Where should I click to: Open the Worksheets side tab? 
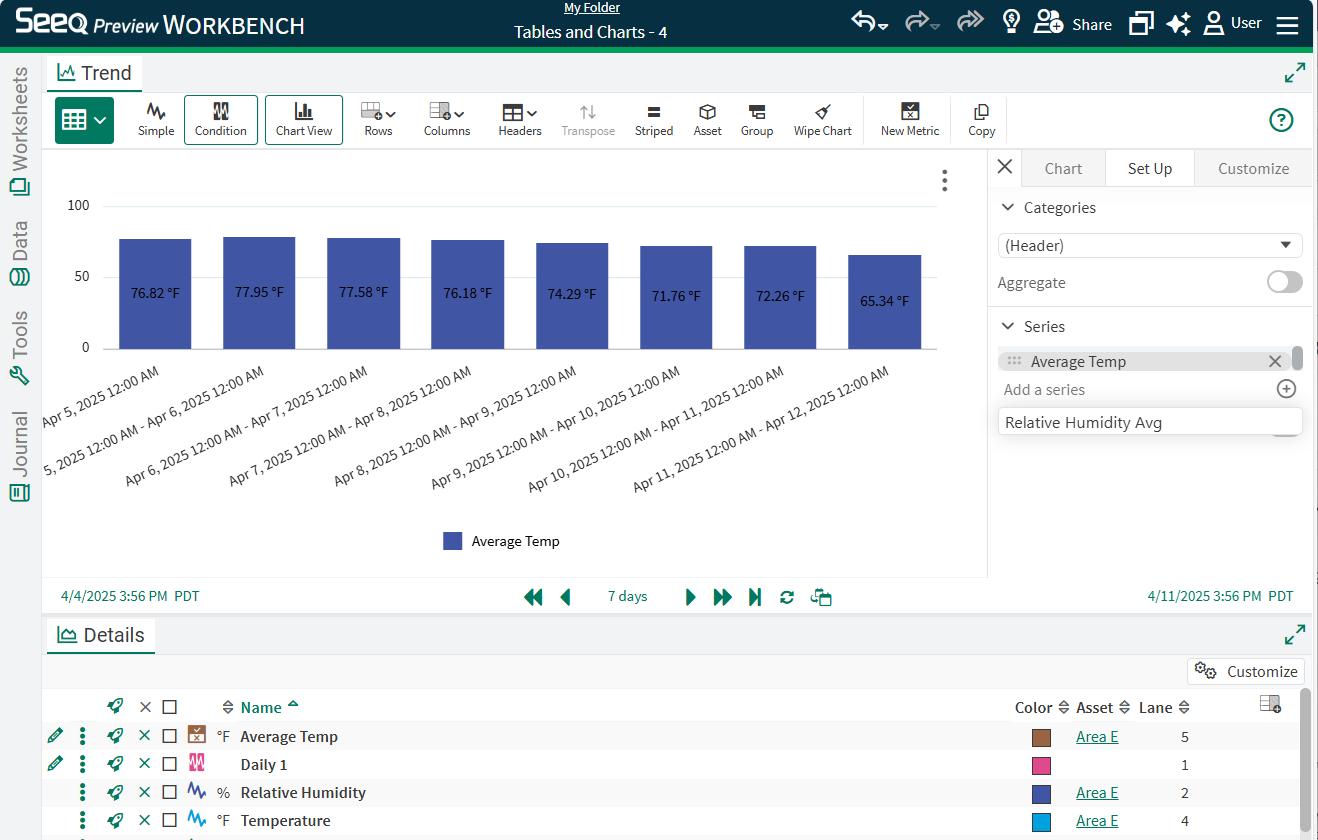pyautogui.click(x=20, y=130)
